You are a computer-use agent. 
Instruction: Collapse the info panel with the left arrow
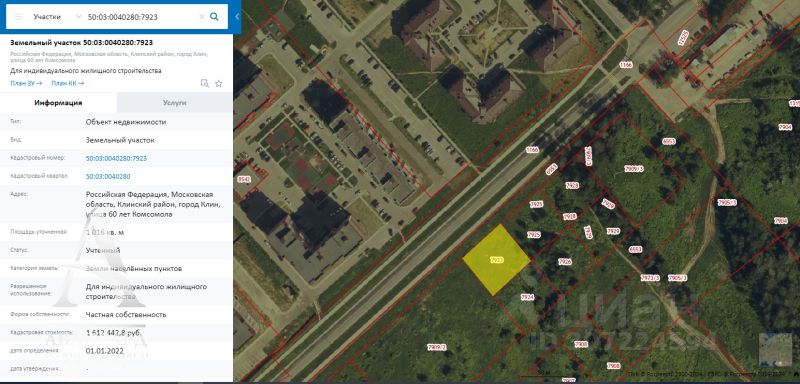(x=237, y=16)
